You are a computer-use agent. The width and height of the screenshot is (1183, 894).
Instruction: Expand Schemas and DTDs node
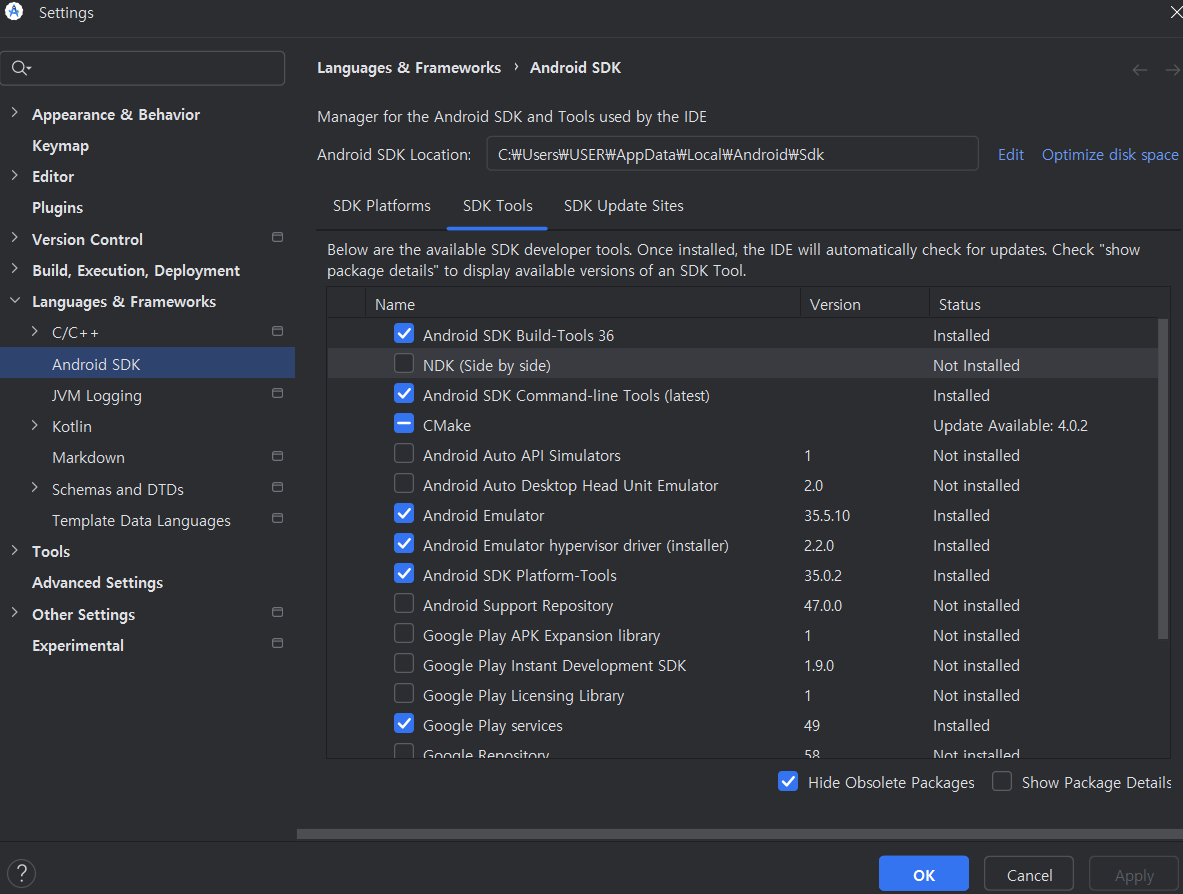click(x=35, y=487)
